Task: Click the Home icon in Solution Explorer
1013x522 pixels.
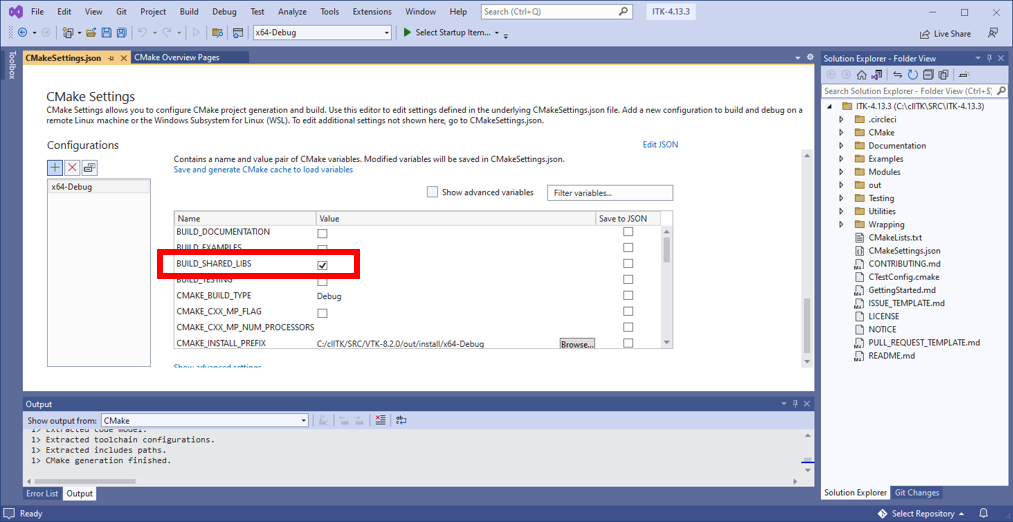Action: 861,75
